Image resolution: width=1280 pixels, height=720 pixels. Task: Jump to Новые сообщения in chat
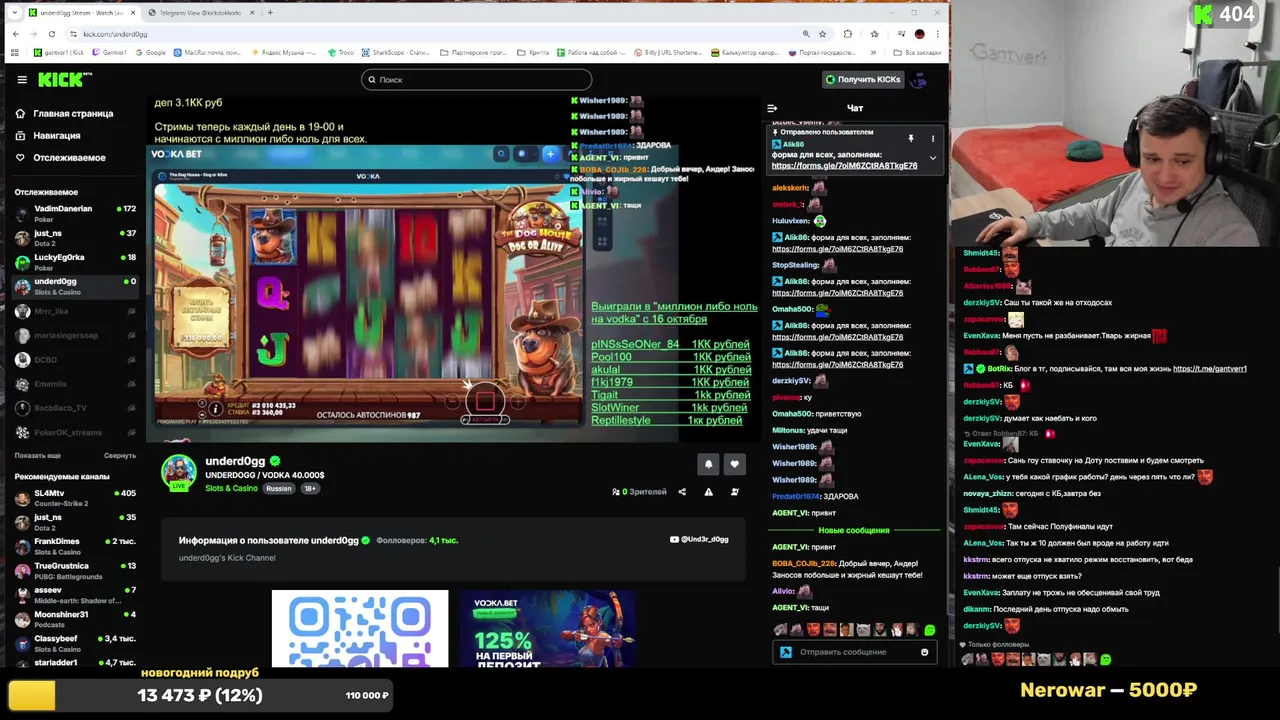(x=854, y=530)
